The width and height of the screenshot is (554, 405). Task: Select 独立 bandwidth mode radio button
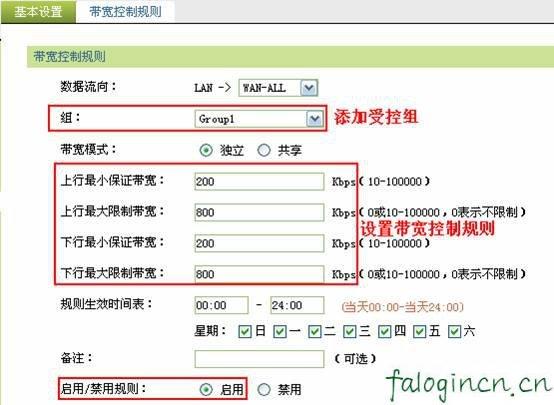206,151
